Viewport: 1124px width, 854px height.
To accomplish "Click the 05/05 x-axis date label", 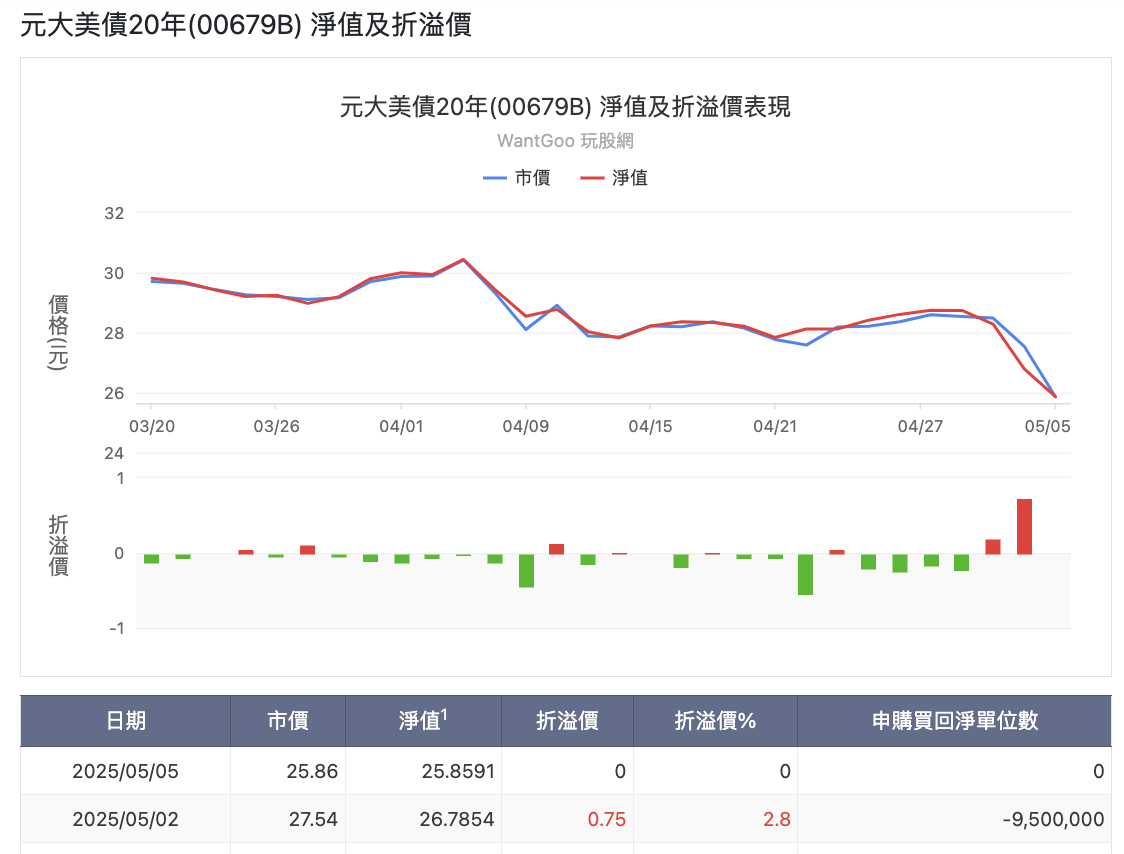I will tap(1047, 427).
